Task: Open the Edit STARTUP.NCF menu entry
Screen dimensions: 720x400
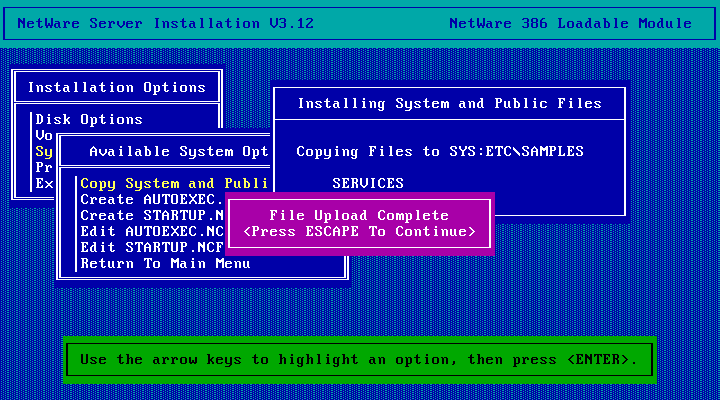Action: (x=152, y=247)
